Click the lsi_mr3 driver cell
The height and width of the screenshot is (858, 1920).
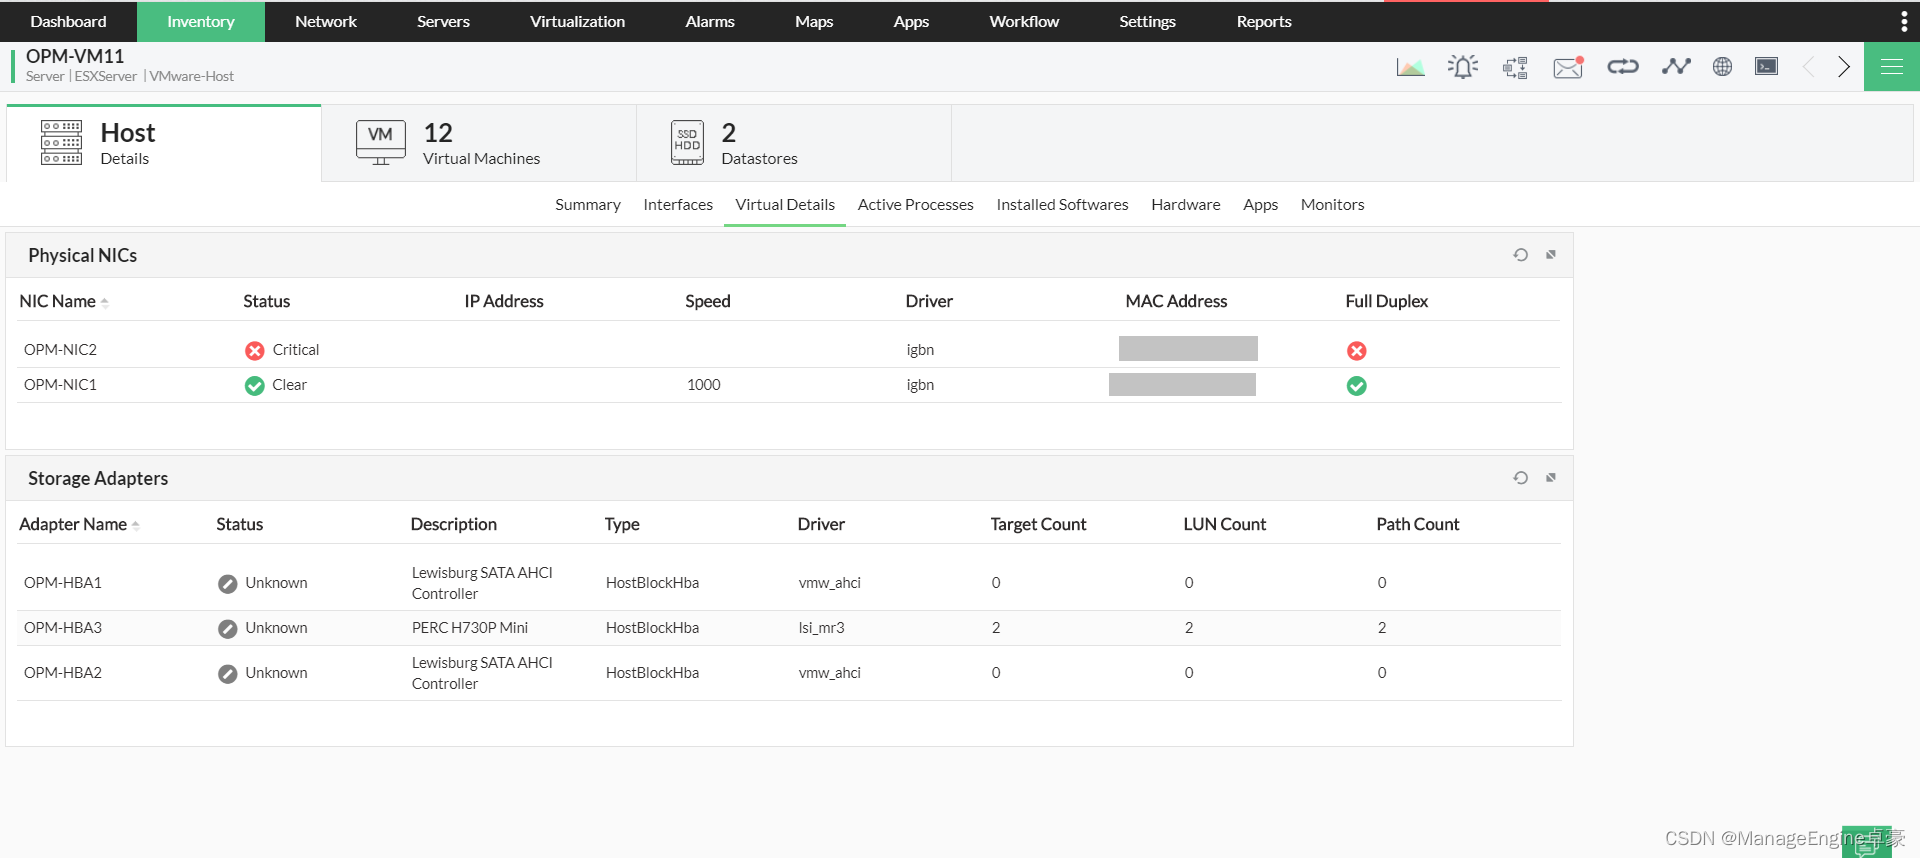821,628
